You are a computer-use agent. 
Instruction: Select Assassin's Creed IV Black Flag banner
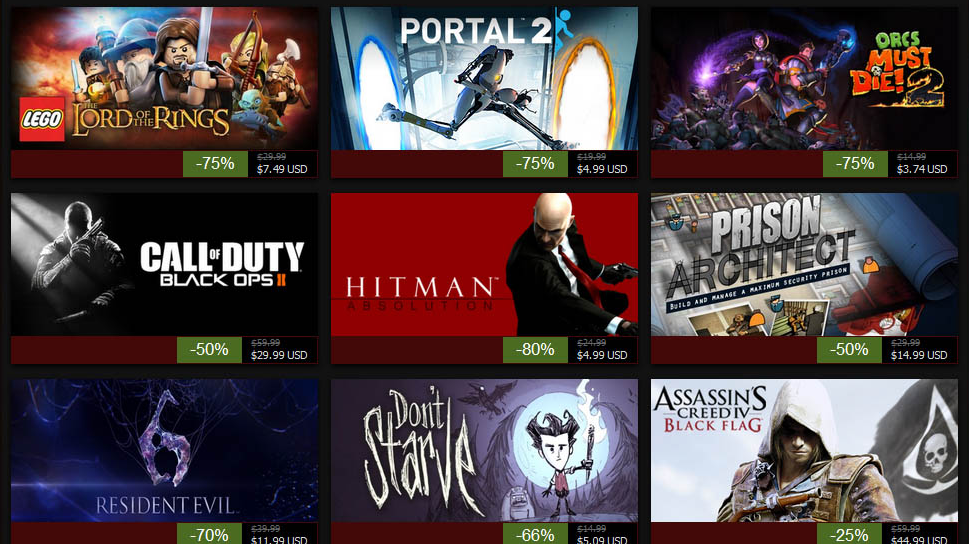pos(804,451)
